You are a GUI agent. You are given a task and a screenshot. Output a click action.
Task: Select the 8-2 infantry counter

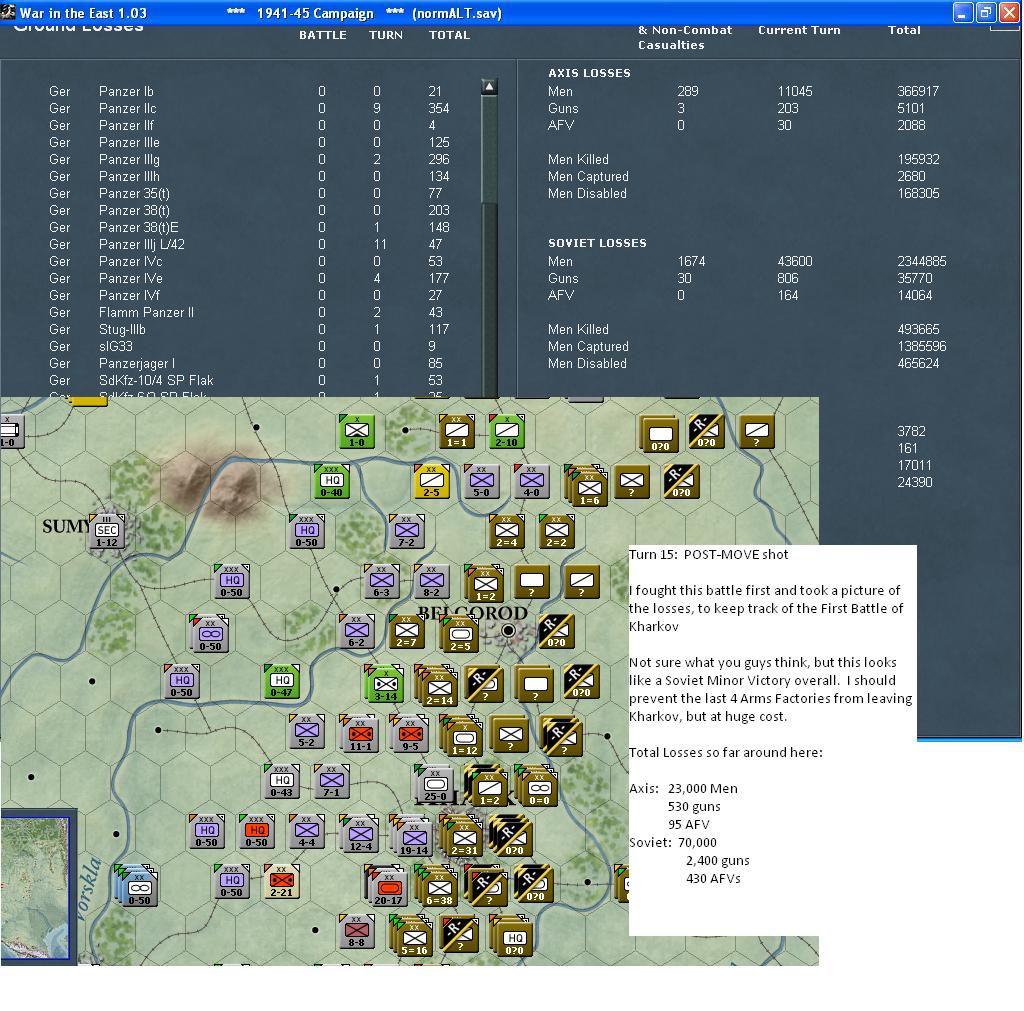pyautogui.click(x=432, y=582)
